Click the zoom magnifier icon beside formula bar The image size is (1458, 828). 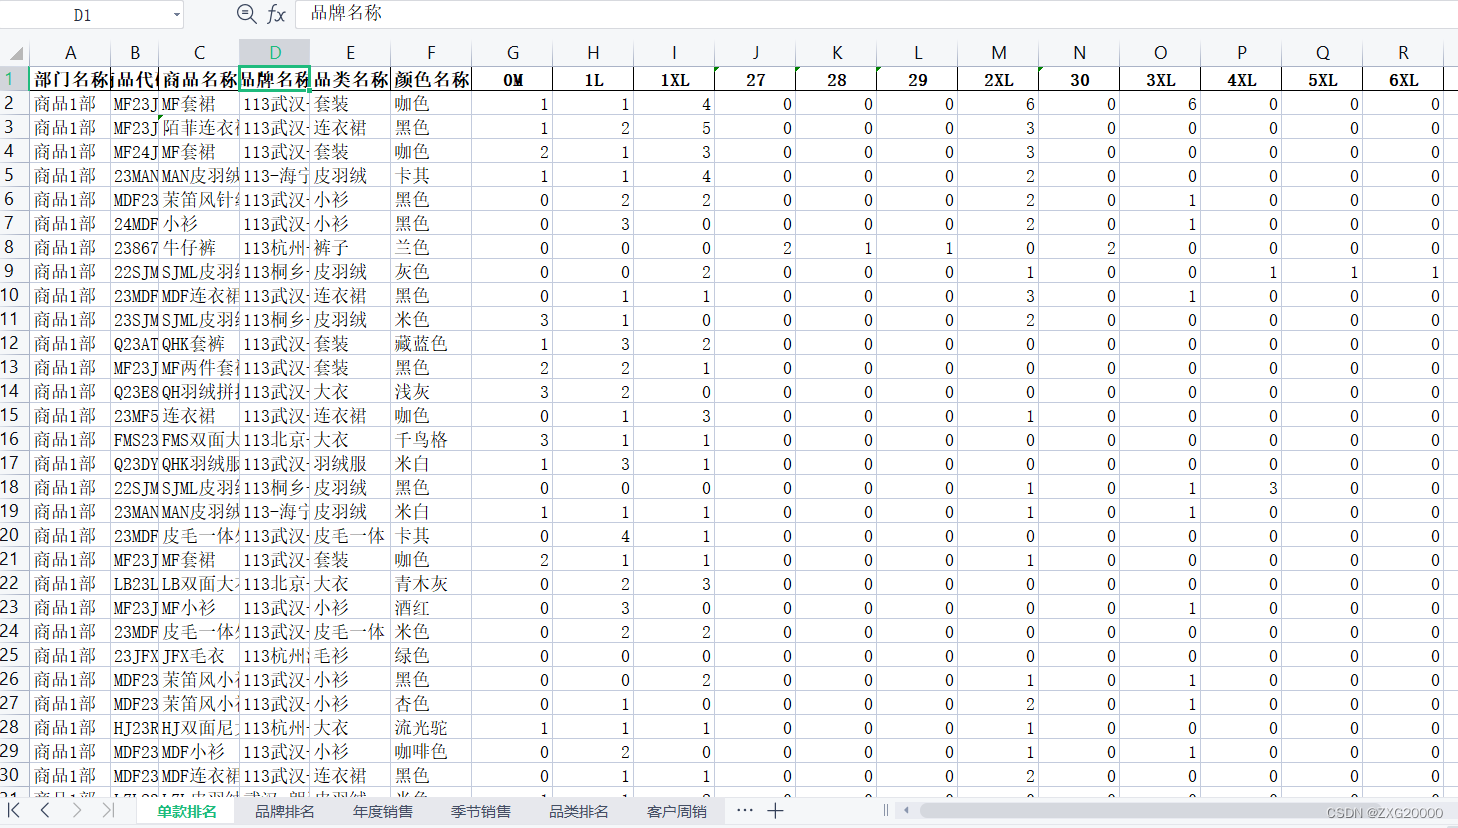pyautogui.click(x=246, y=14)
